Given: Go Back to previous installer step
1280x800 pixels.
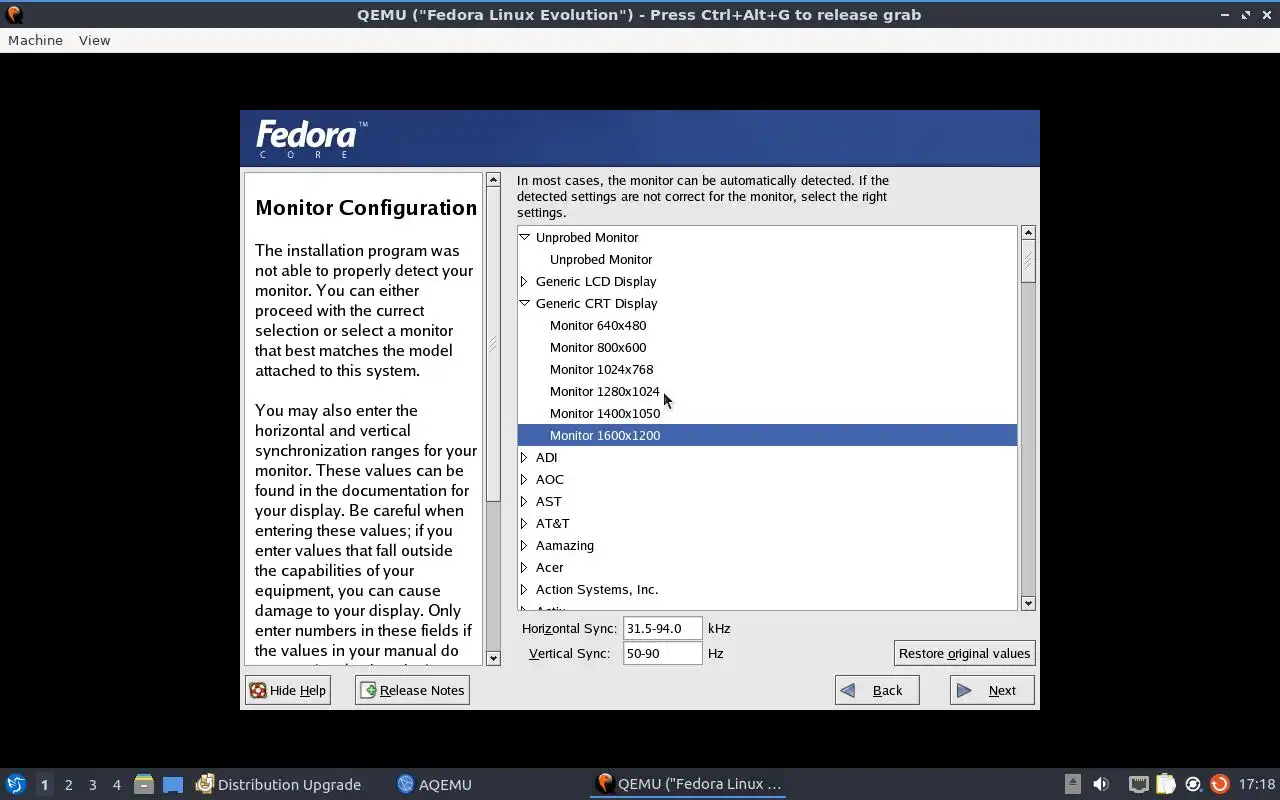Looking at the screenshot, I should (877, 690).
